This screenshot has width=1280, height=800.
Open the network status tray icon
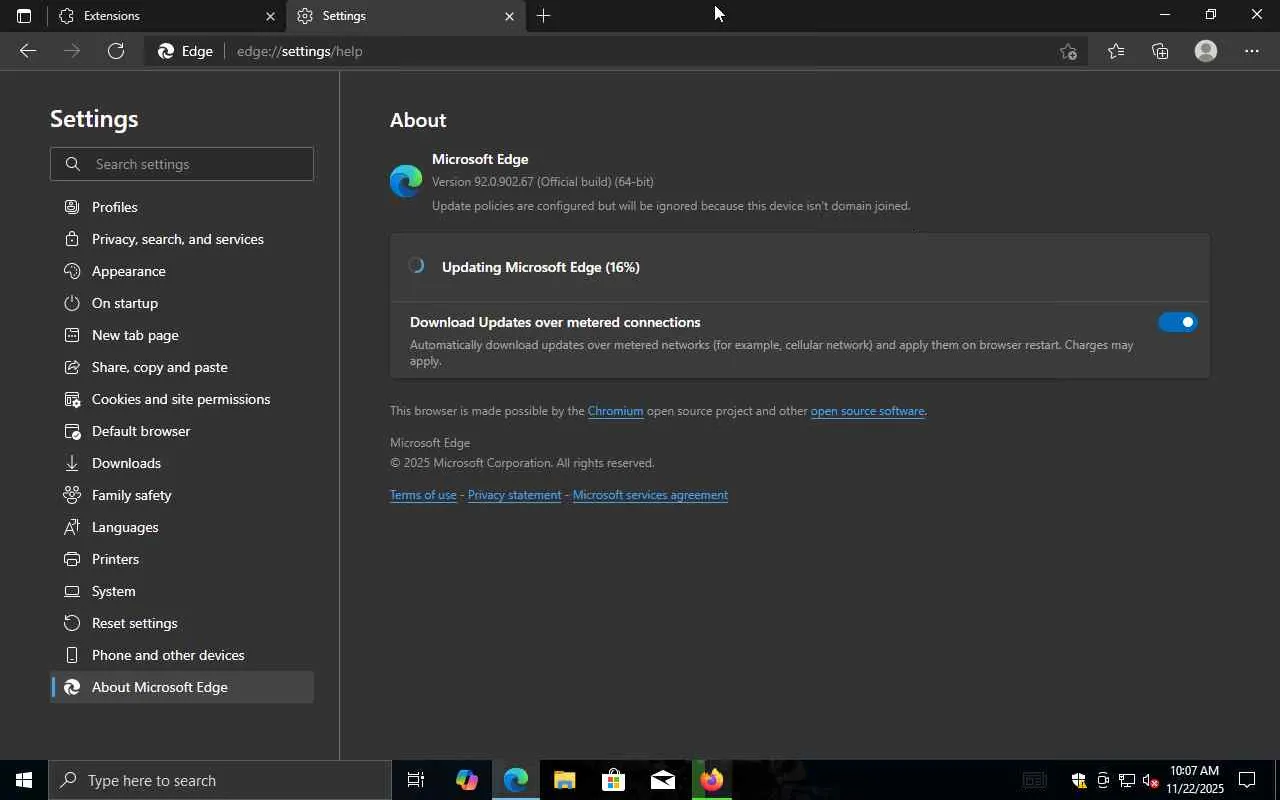1127,780
